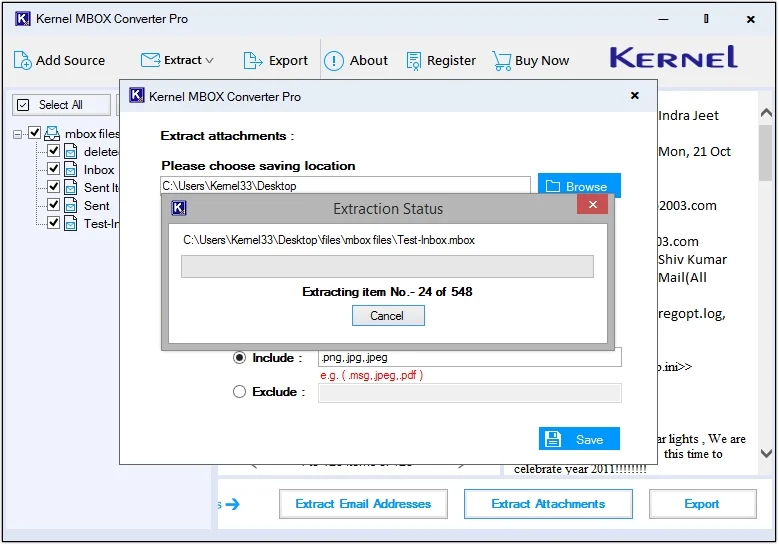Click the Kernel logo in the Extract attachments dialog
This screenshot has height=545, width=779.
tap(137, 95)
